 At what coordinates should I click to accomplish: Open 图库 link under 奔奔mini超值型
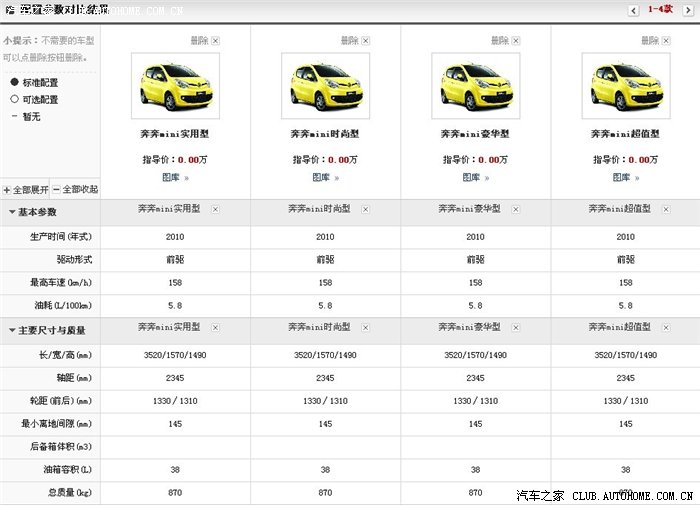pos(625,178)
